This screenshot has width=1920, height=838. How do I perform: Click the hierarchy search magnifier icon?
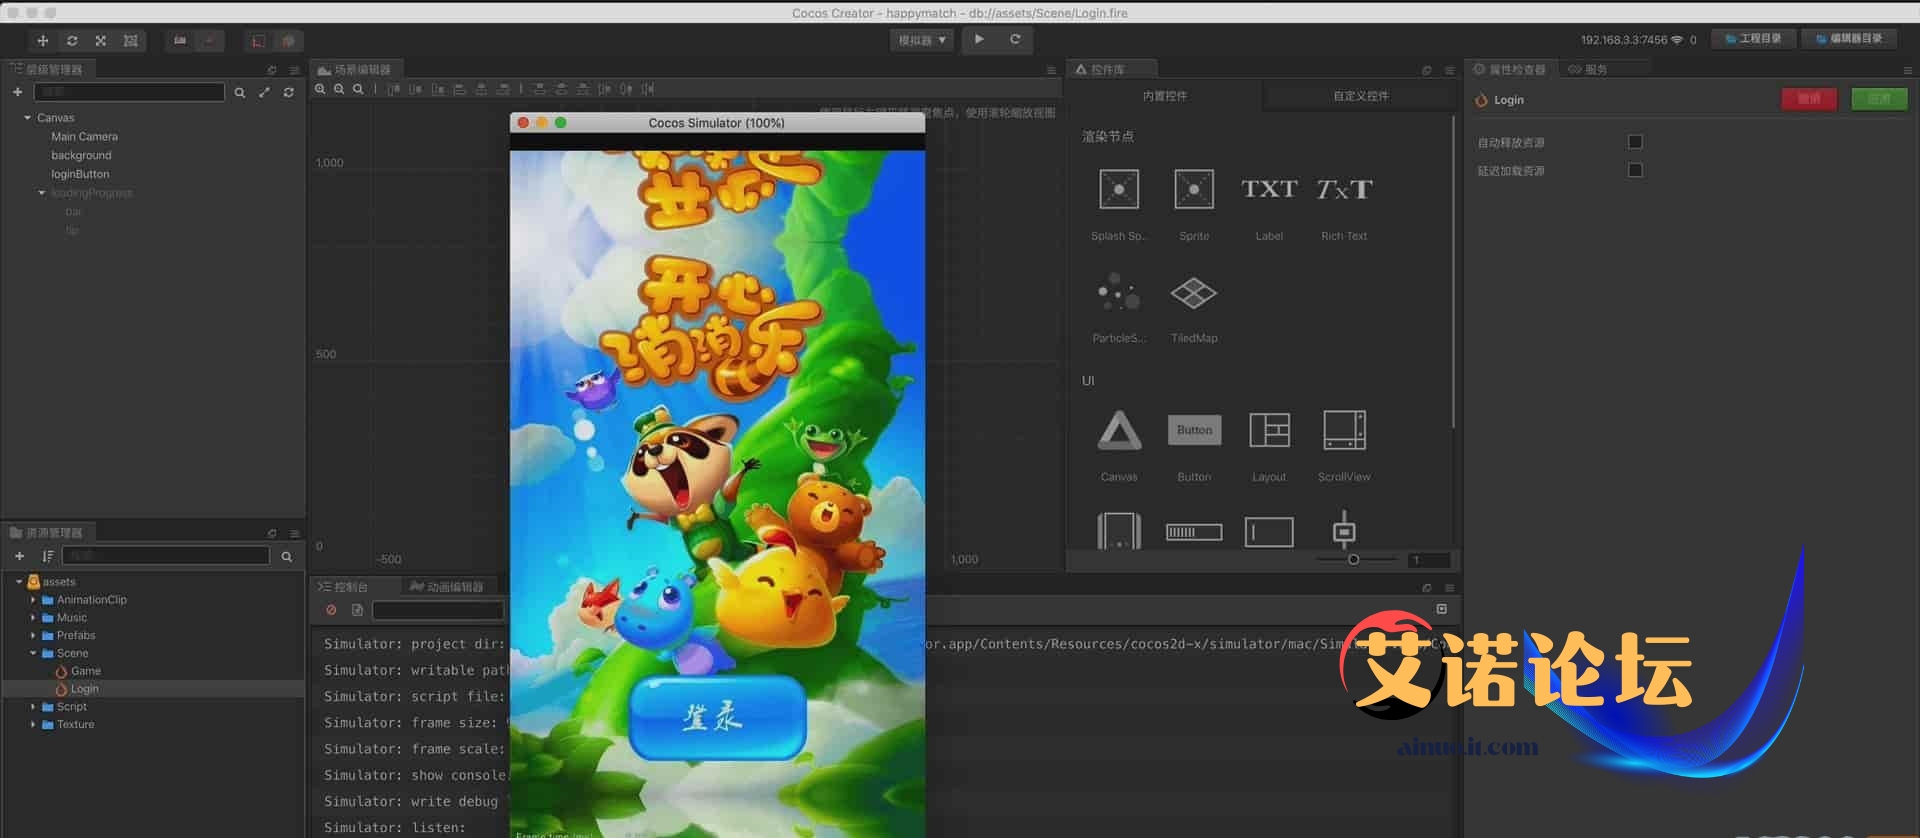[x=240, y=92]
